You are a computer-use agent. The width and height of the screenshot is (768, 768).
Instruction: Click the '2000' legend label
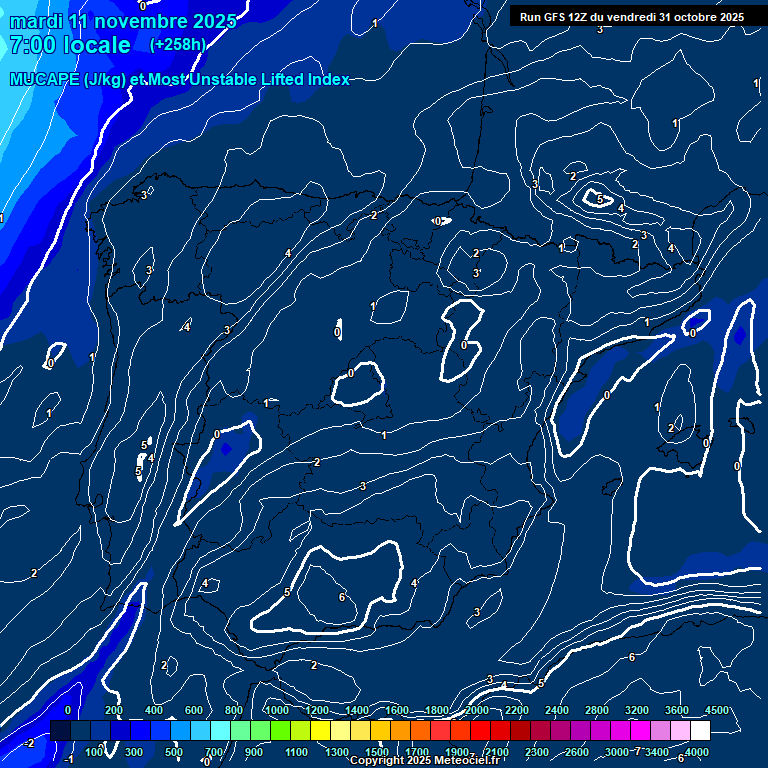pyautogui.click(x=477, y=710)
